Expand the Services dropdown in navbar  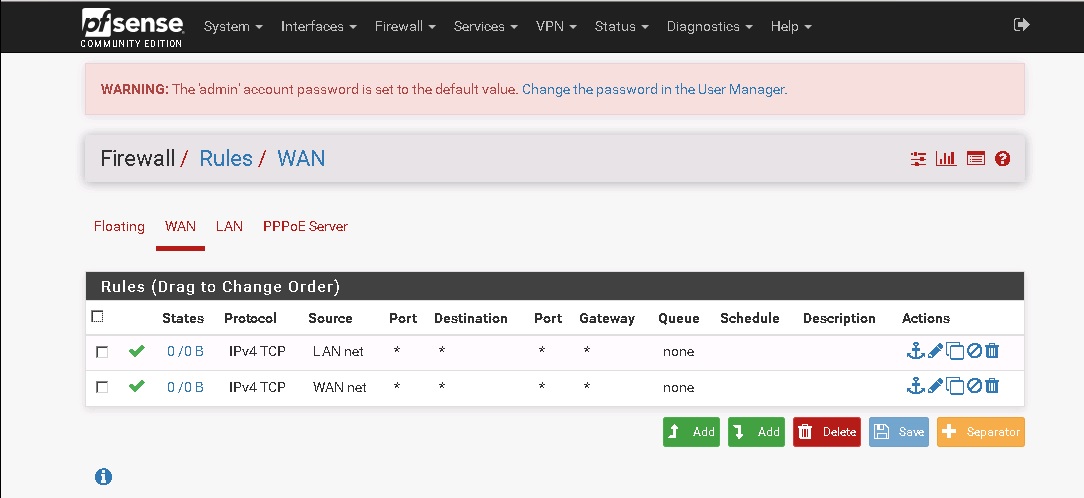tap(485, 26)
